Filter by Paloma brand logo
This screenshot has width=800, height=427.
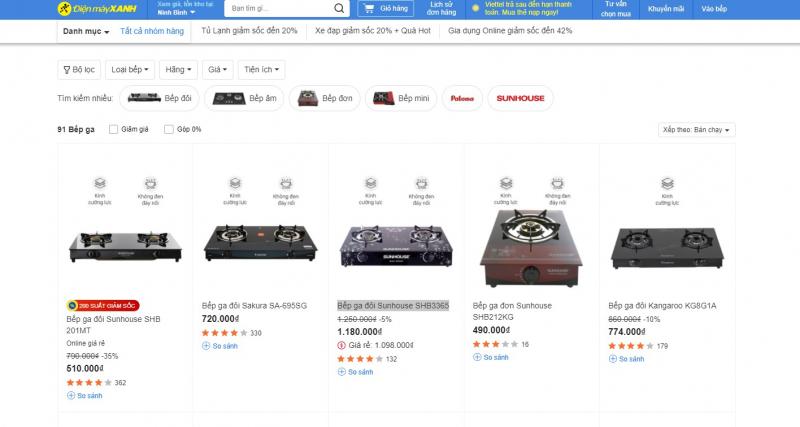click(x=462, y=98)
